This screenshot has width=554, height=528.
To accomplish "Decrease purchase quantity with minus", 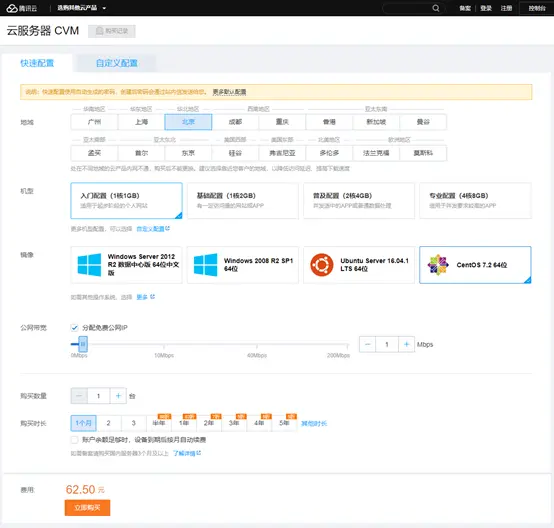I will coord(79,396).
